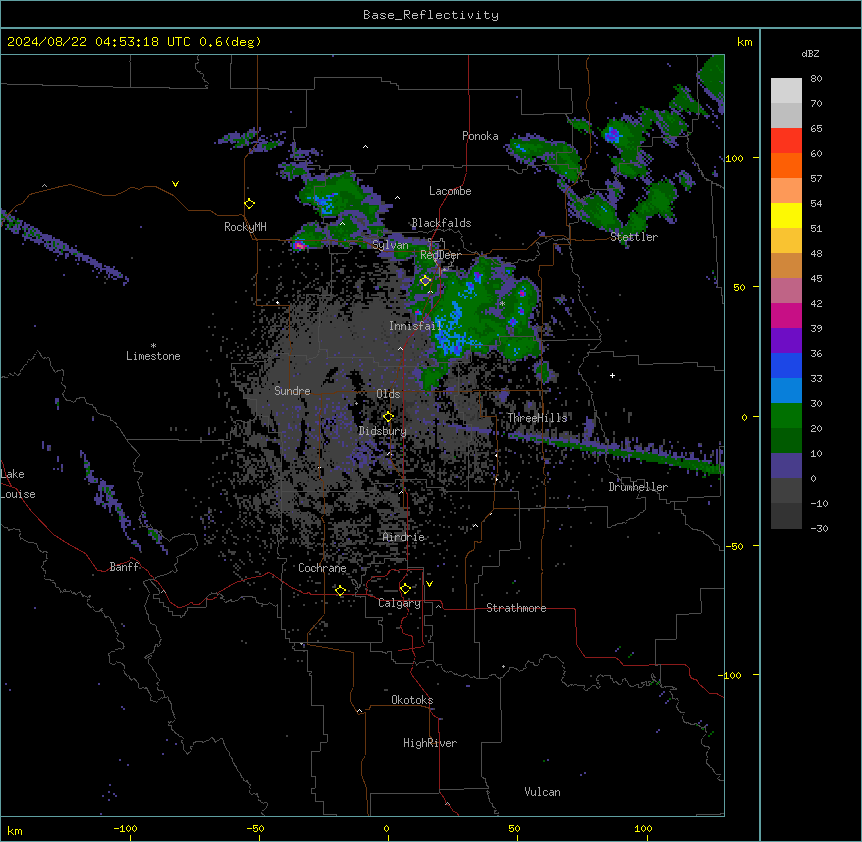Click the Airdrie label

404,537
